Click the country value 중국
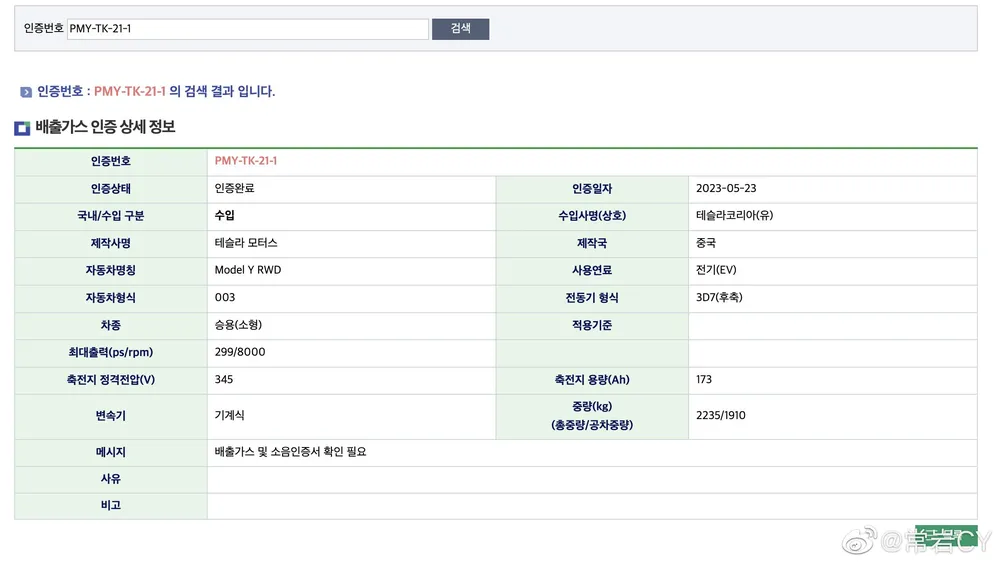The width and height of the screenshot is (1000, 565). point(705,243)
